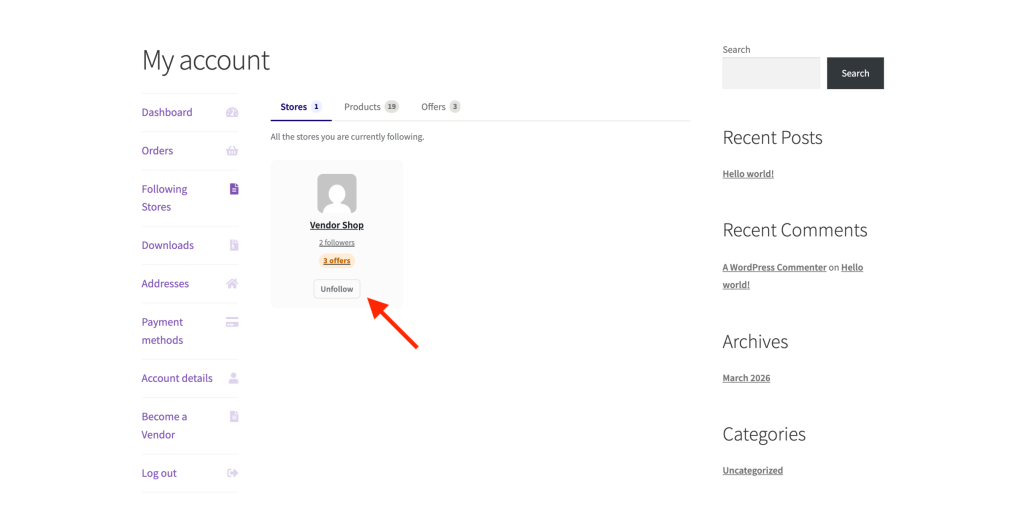Viewport: 1024px width, 509px height.
Task: Click the Archives heading
Action: [756, 342]
